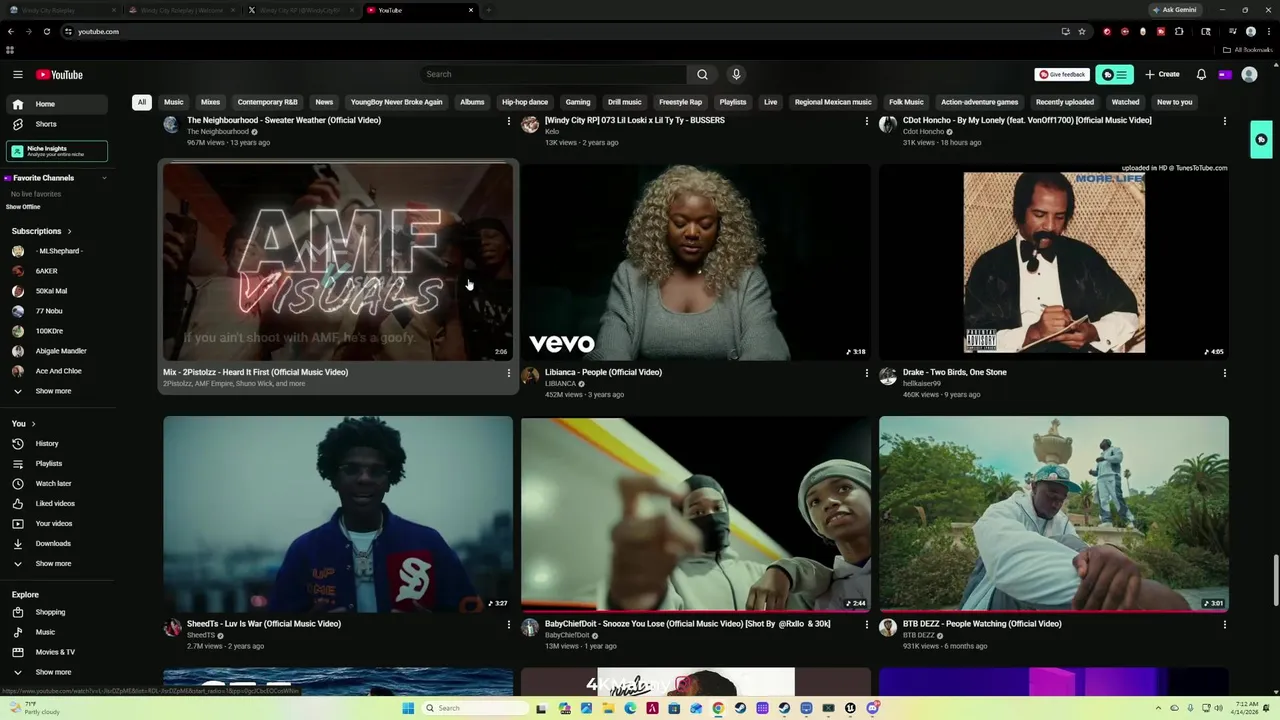Open Playlists in the sidebar
This screenshot has height=720, width=1280.
[56, 463]
